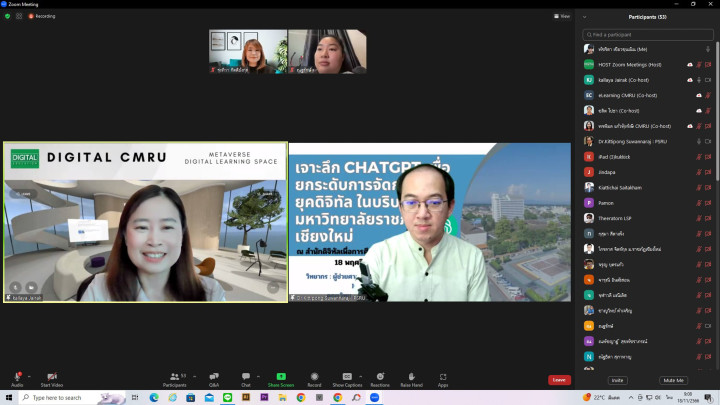Click the Find a participant search field
720x405 pixels.
coord(647,34)
